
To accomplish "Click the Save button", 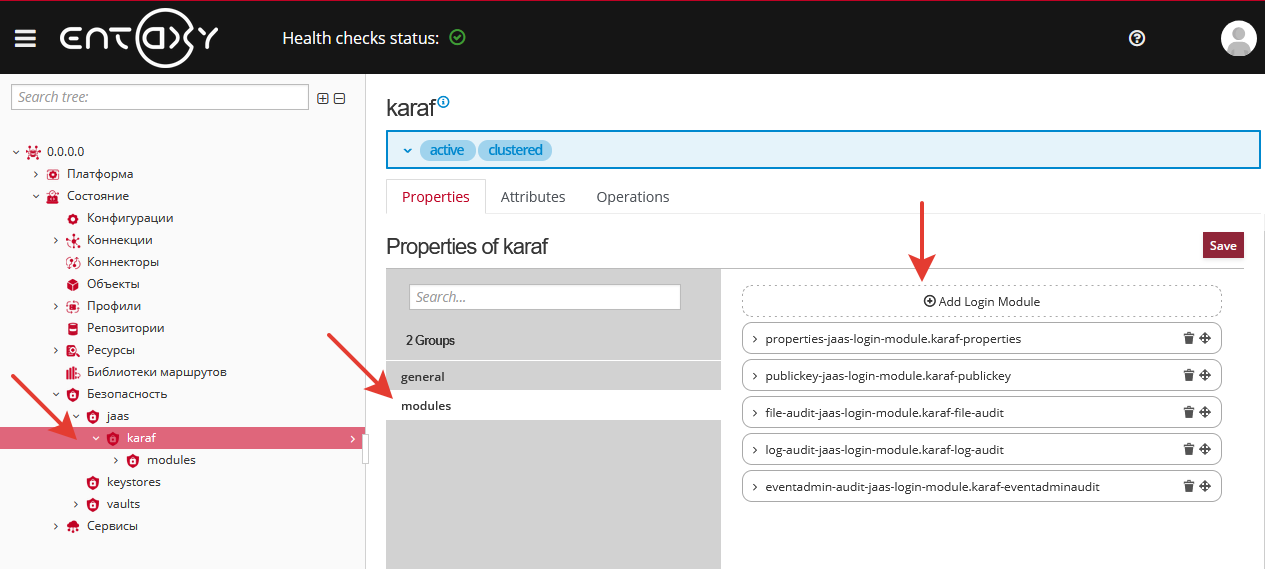I will tap(1222, 245).
